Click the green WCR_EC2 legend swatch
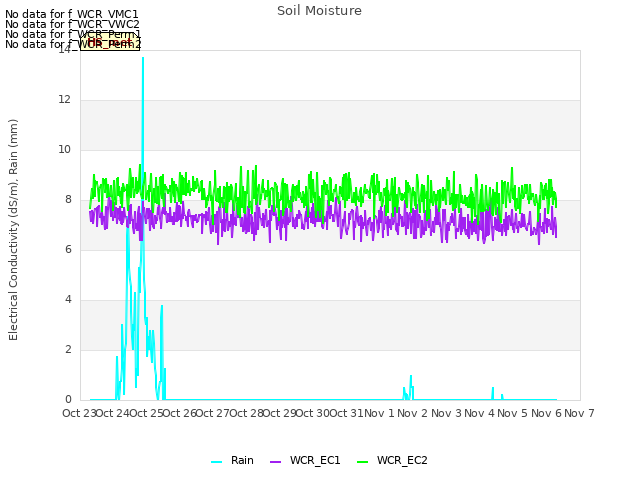 click(362, 462)
